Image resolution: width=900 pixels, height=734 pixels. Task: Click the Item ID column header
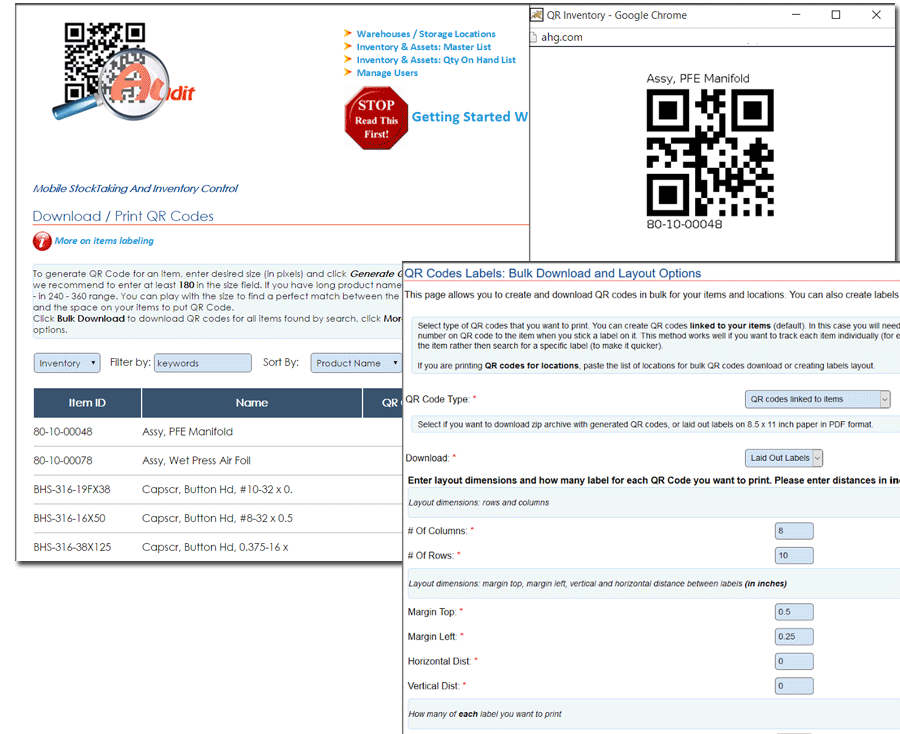(x=87, y=403)
